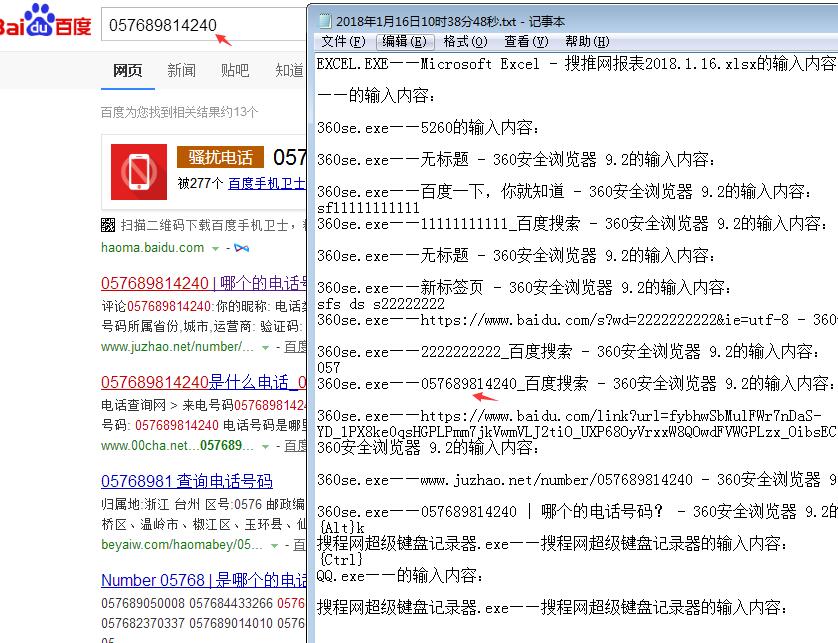Focus the Baidu search box with 057689814240
Screen dimensions: 838x643
pos(203,25)
